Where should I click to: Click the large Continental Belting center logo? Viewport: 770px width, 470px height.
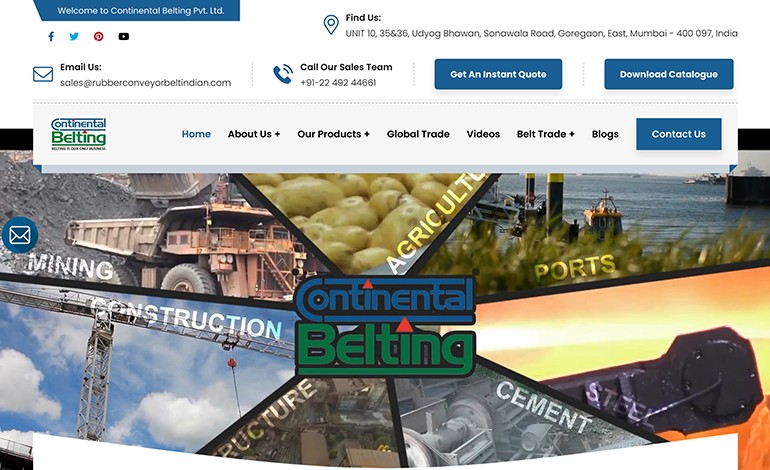[x=385, y=325]
